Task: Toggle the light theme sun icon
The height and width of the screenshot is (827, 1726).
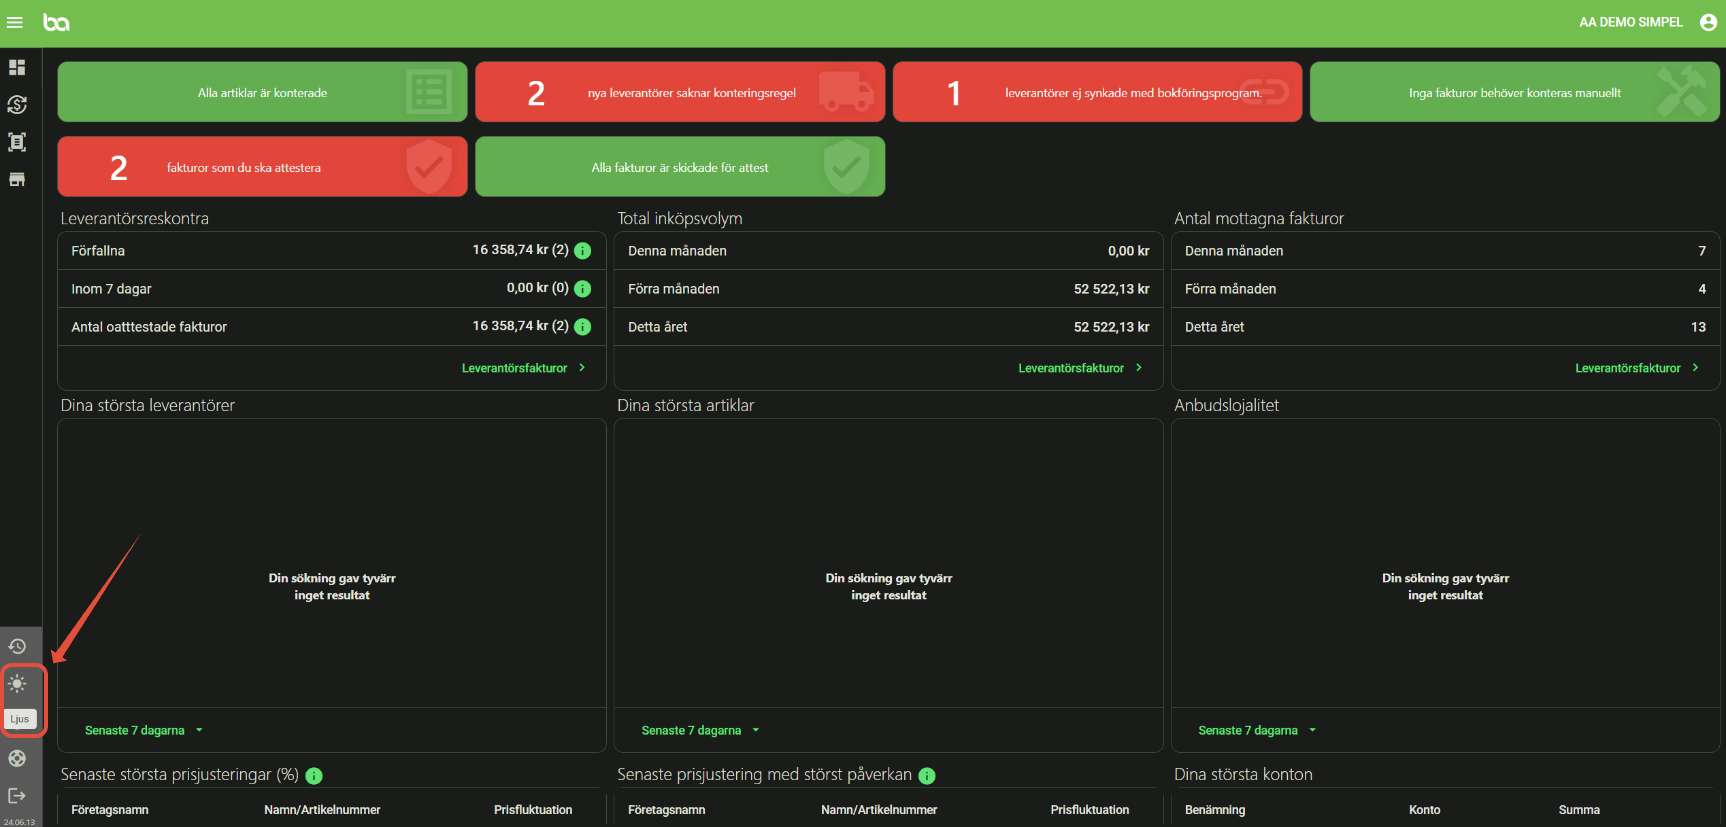Action: tap(17, 684)
